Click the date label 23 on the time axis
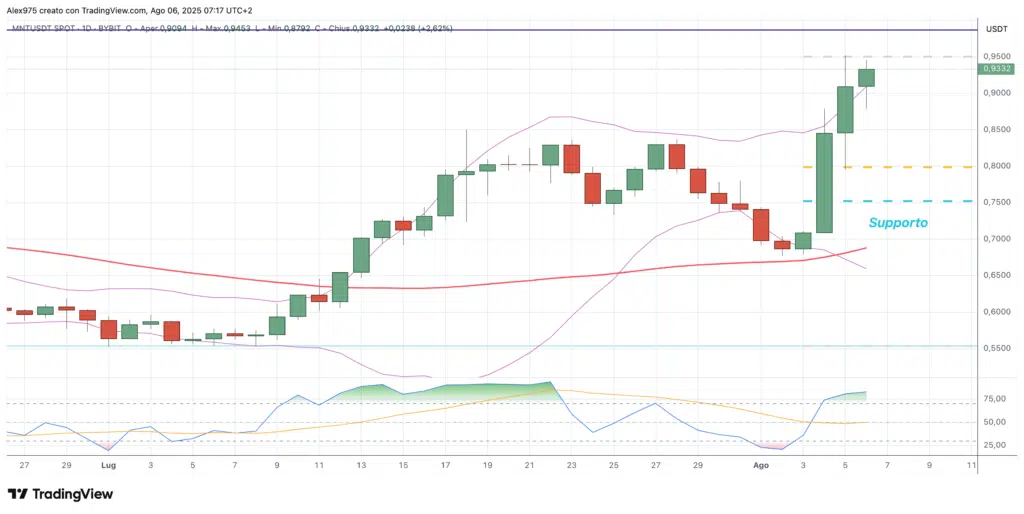Viewport: 1024px width, 514px height. [571, 465]
